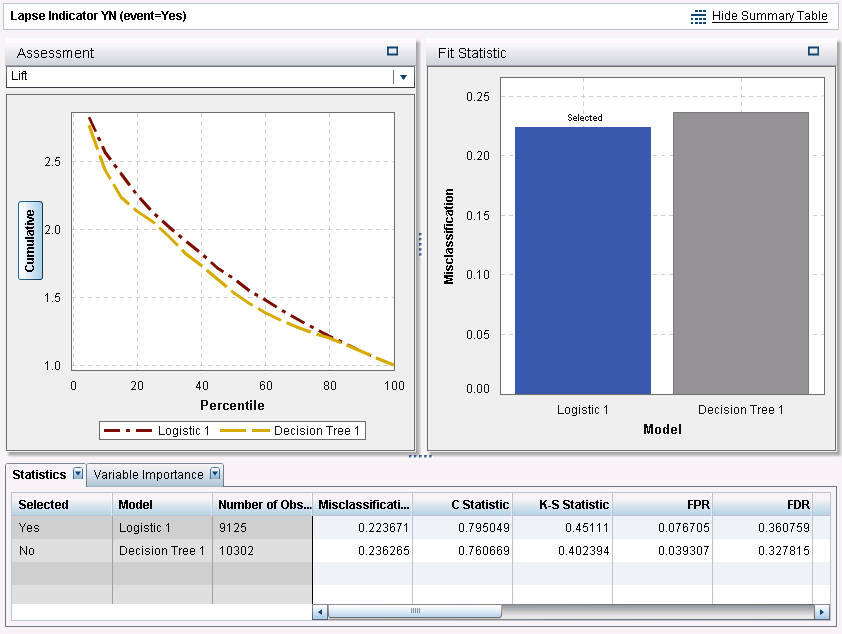Click the K-S Statistic column header

click(562, 505)
